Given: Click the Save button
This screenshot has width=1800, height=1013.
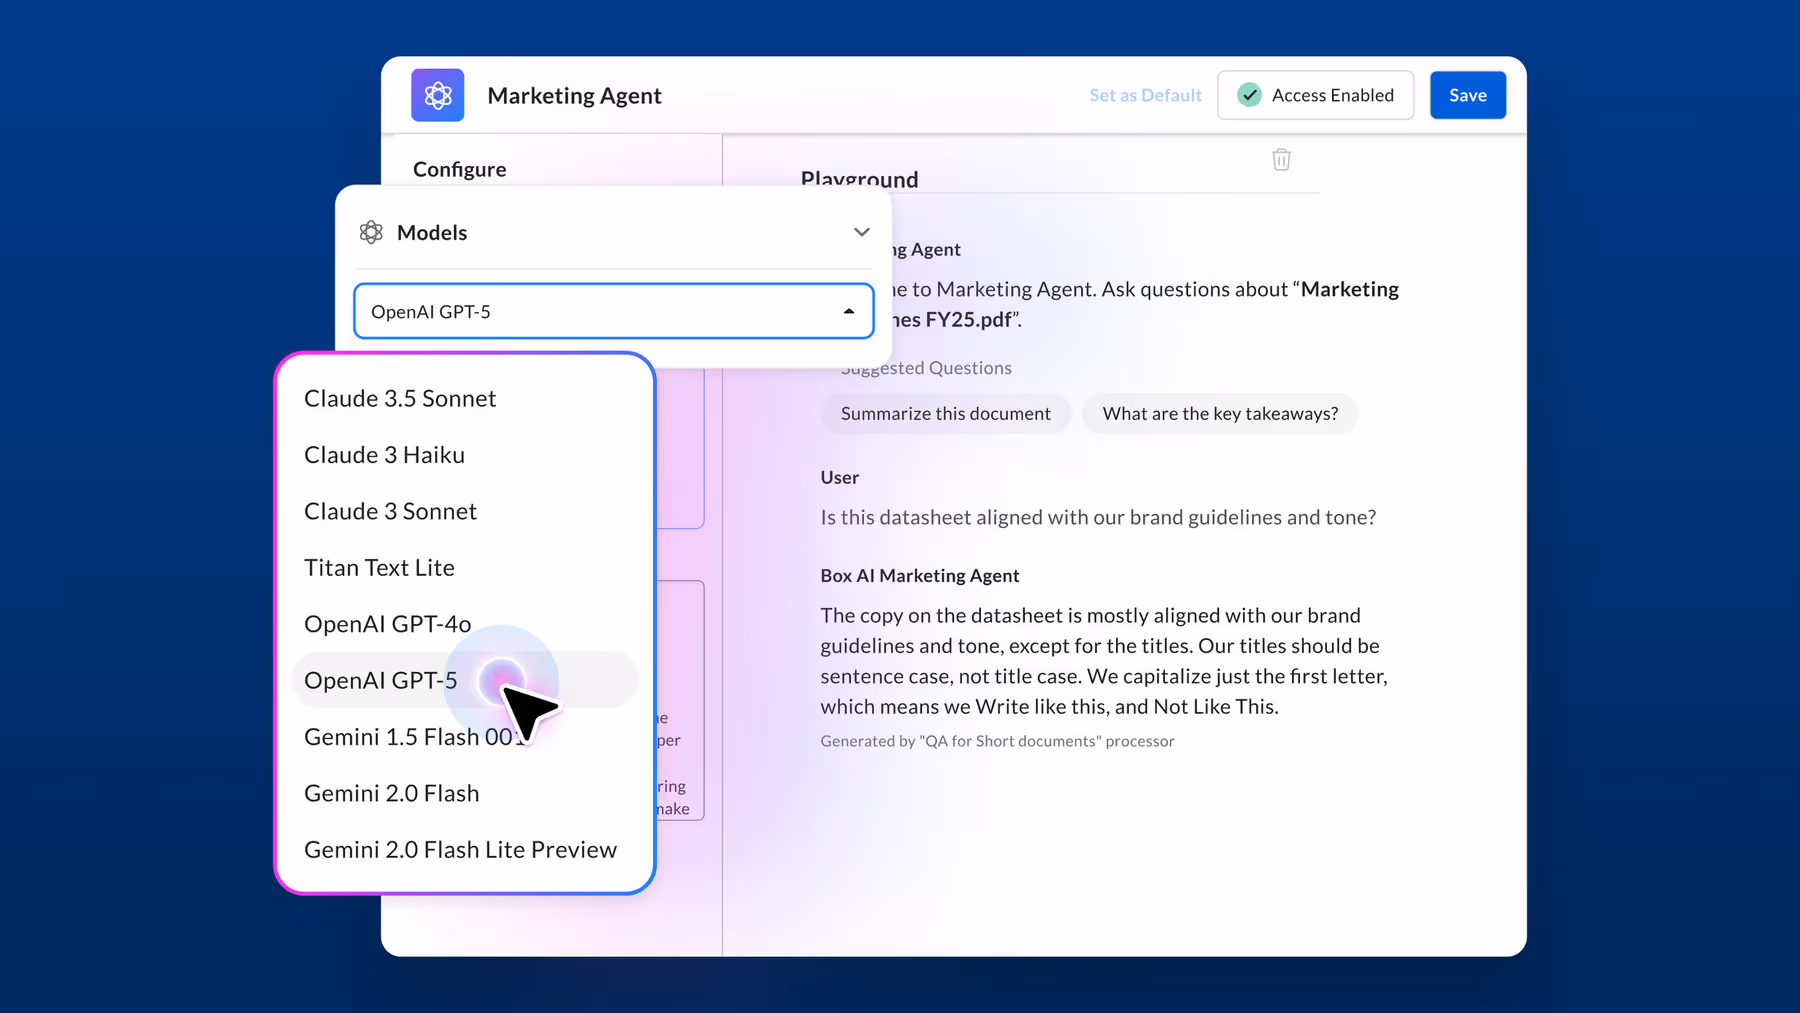Looking at the screenshot, I should pyautogui.click(x=1467, y=95).
